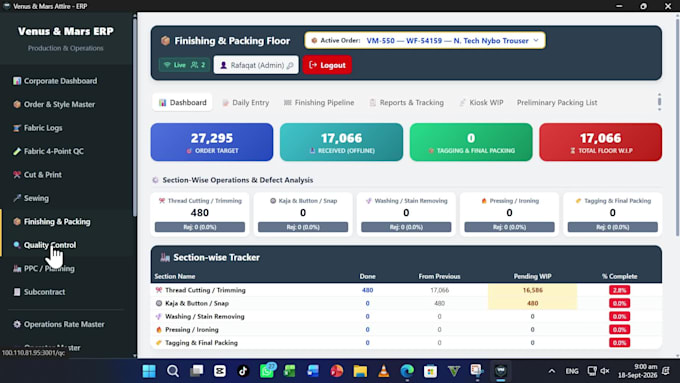Click the Received (Offline) 17,066 card
The width and height of the screenshot is (680, 383).
coord(341,142)
